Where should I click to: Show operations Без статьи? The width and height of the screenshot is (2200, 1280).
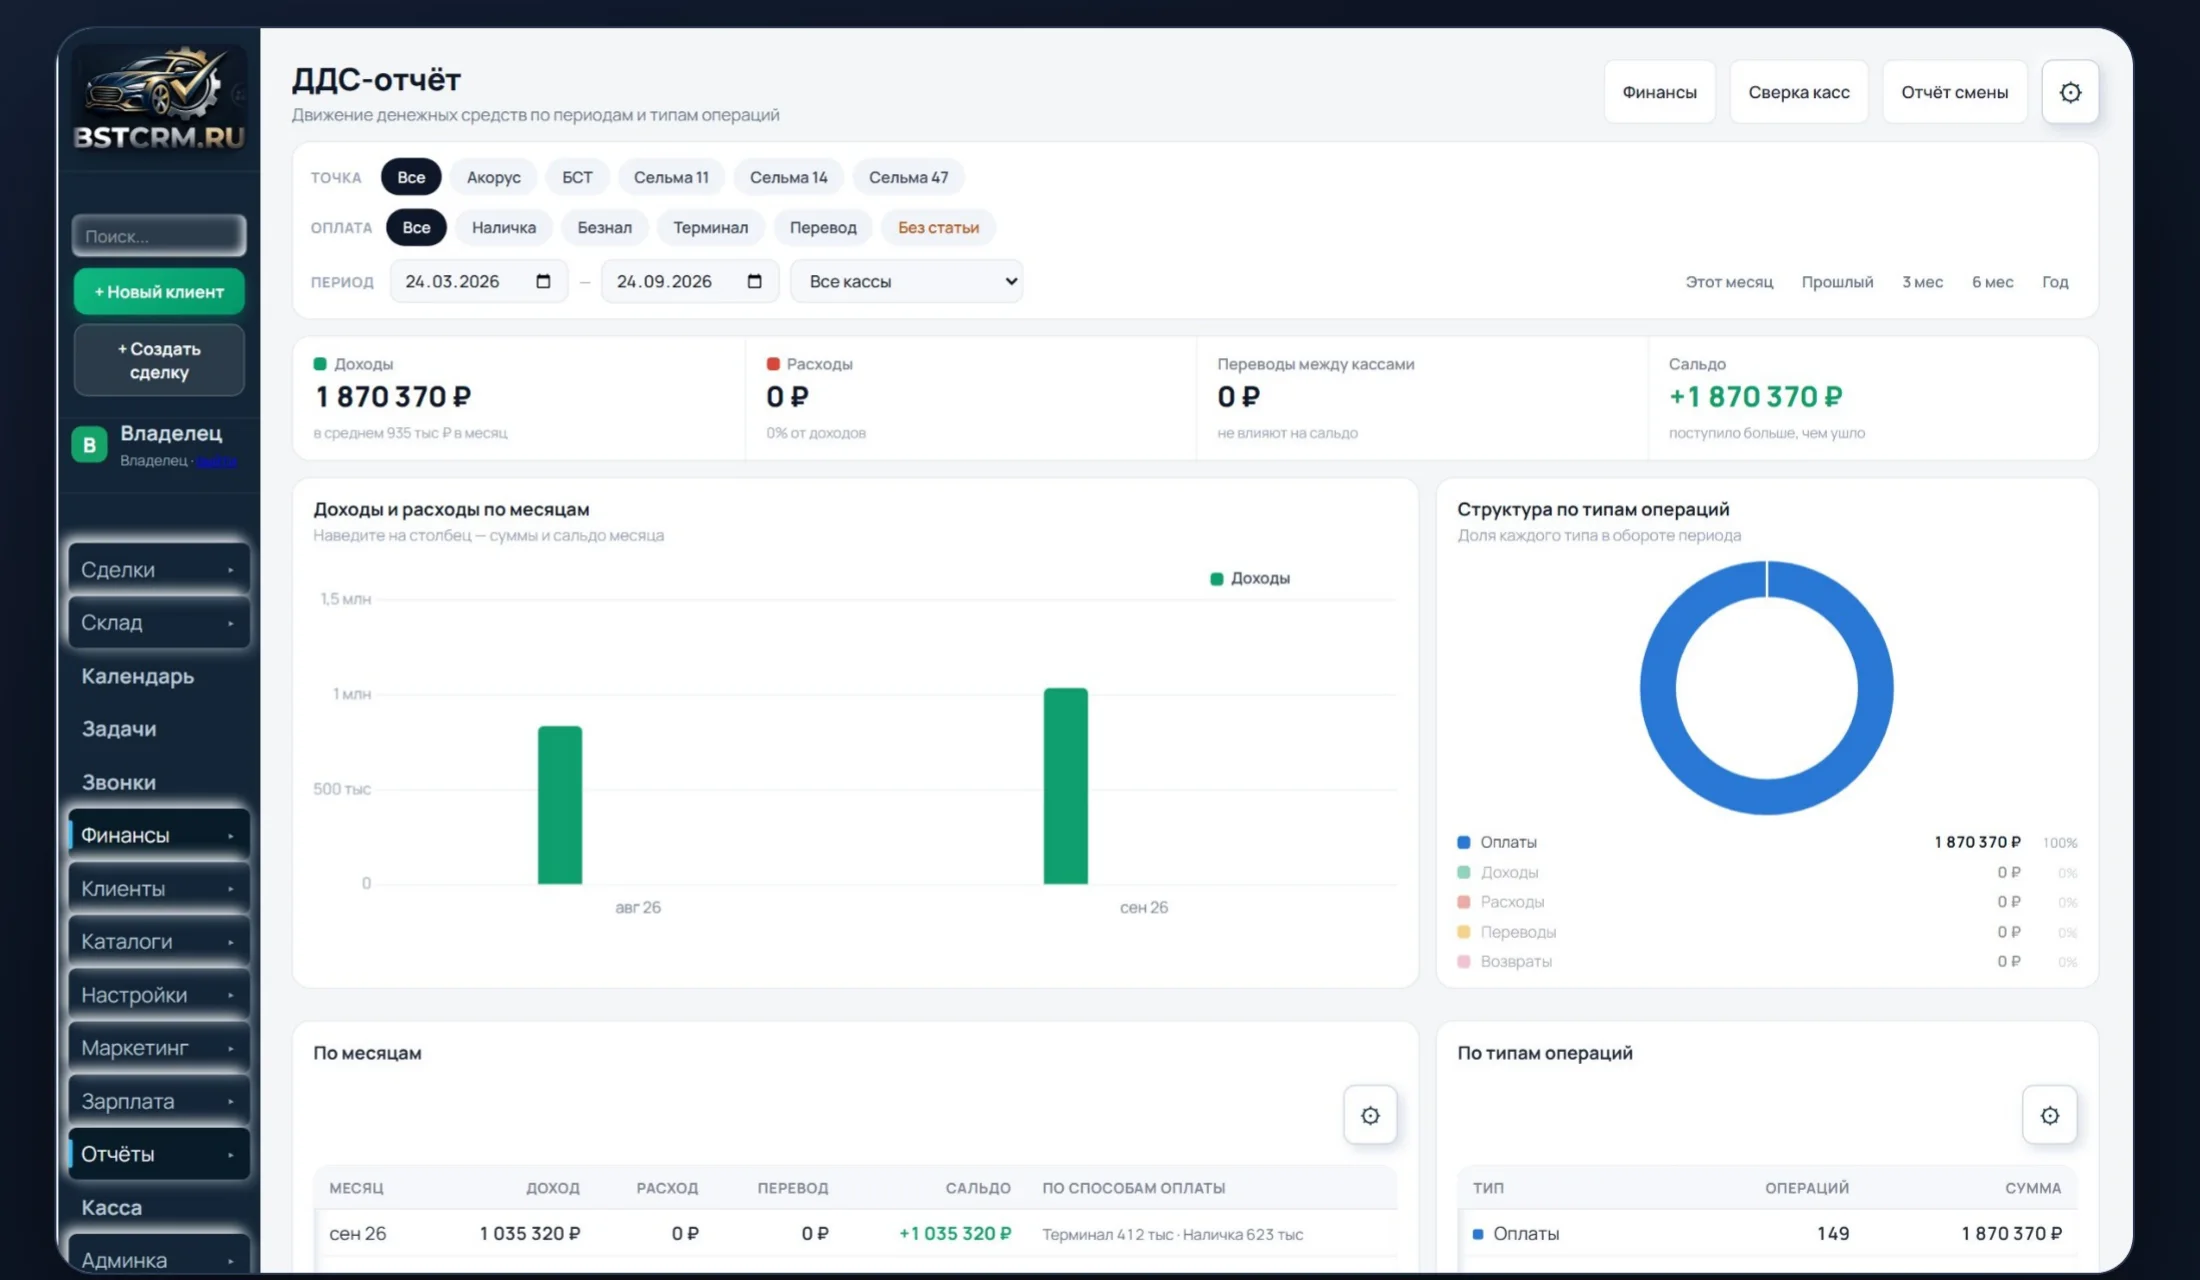938,227
